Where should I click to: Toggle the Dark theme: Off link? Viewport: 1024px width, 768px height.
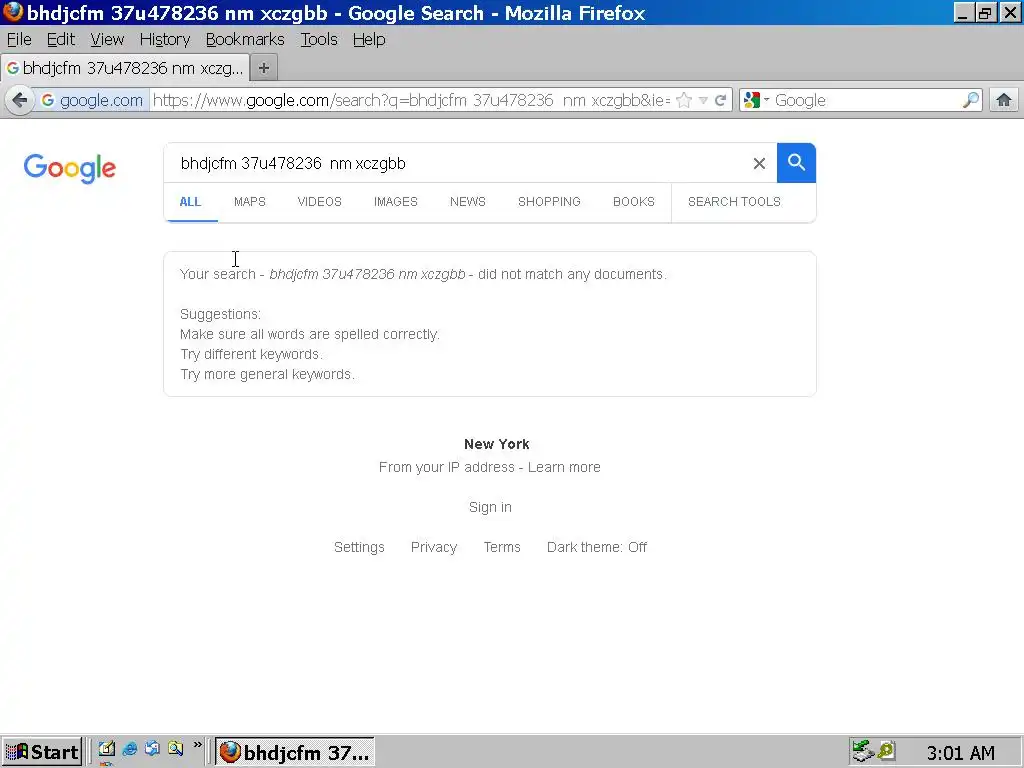[597, 547]
